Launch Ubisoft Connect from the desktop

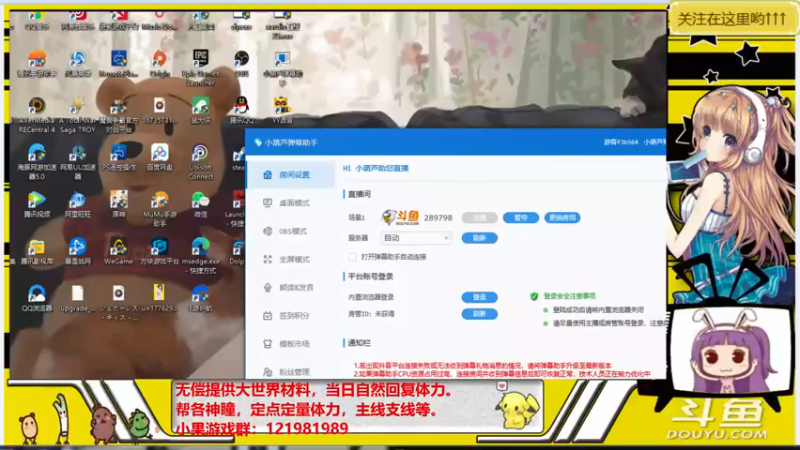[x=200, y=162]
